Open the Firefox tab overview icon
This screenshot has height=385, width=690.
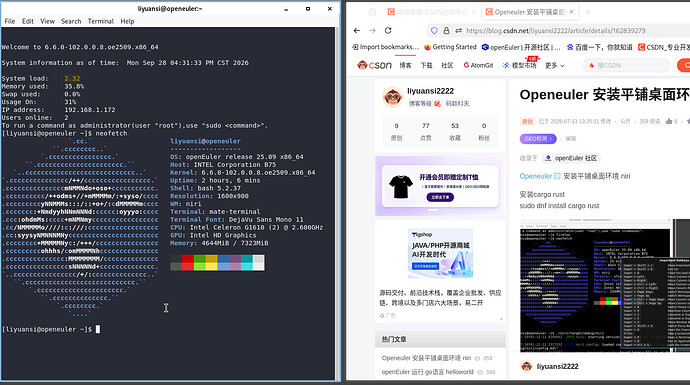pyautogui.click(x=372, y=12)
